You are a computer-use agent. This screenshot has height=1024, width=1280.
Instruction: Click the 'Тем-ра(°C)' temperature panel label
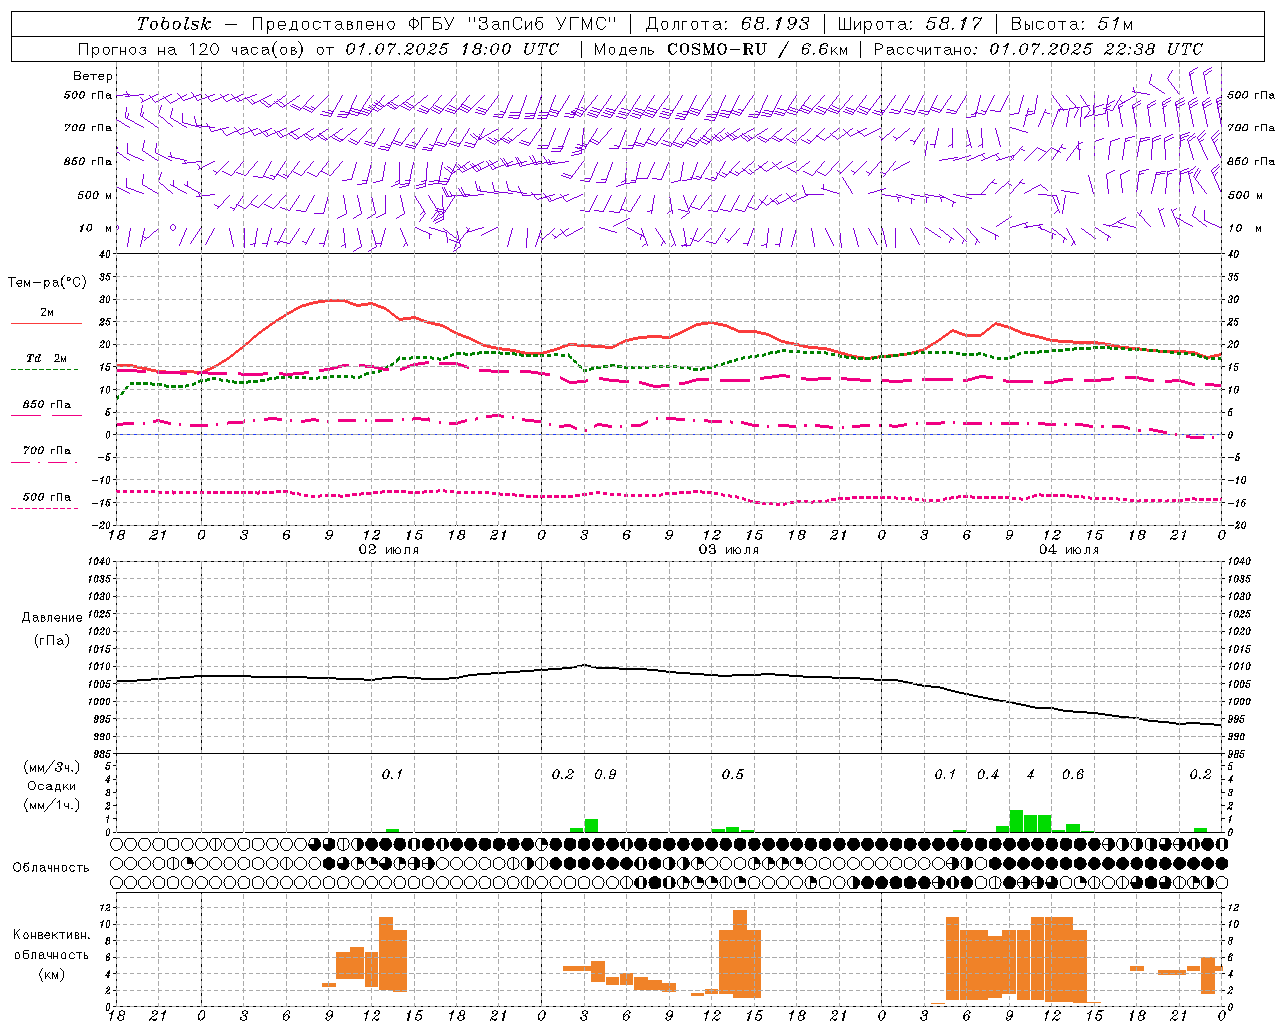tap(47, 283)
